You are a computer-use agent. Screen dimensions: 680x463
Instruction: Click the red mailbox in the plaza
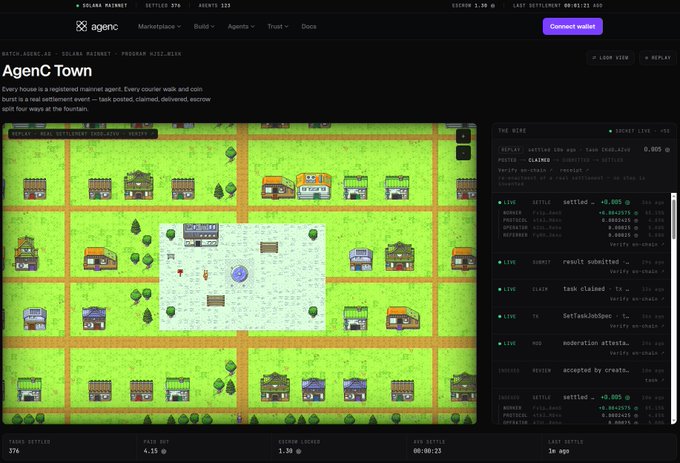point(180,272)
